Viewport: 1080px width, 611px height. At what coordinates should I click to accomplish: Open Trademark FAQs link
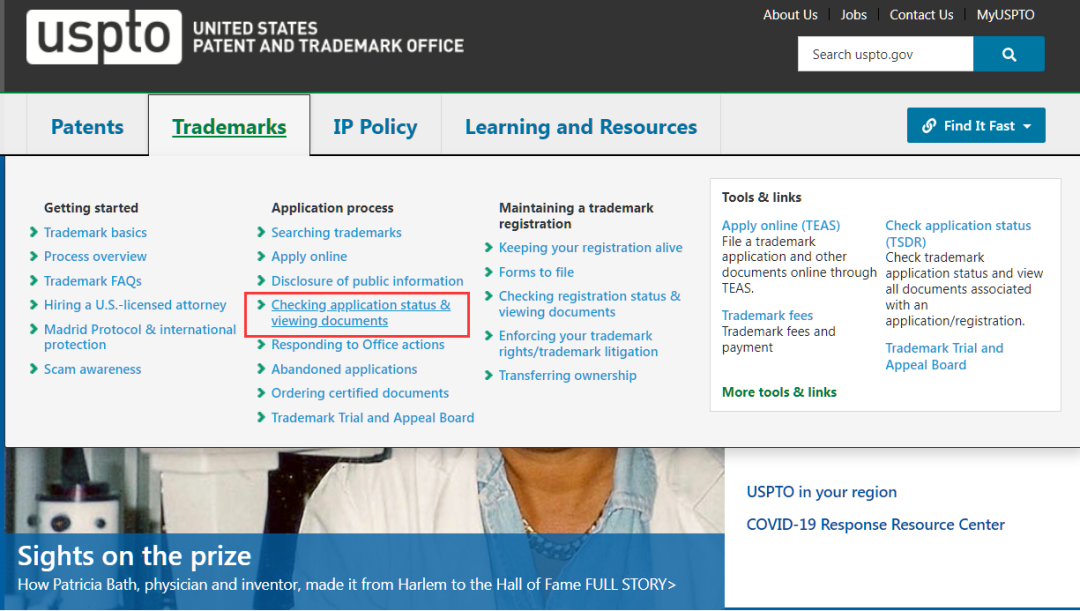point(92,281)
